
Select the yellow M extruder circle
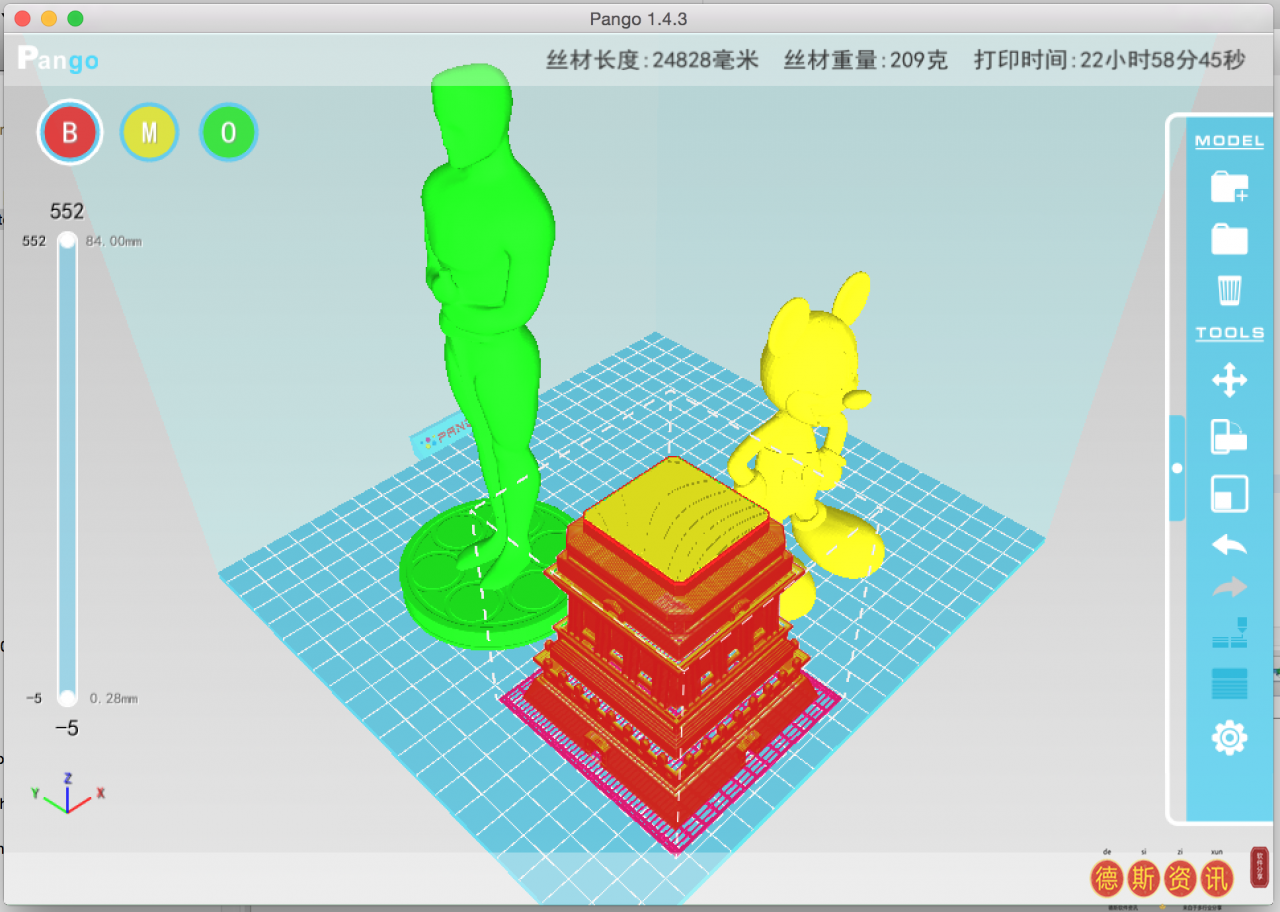pyautogui.click(x=149, y=132)
